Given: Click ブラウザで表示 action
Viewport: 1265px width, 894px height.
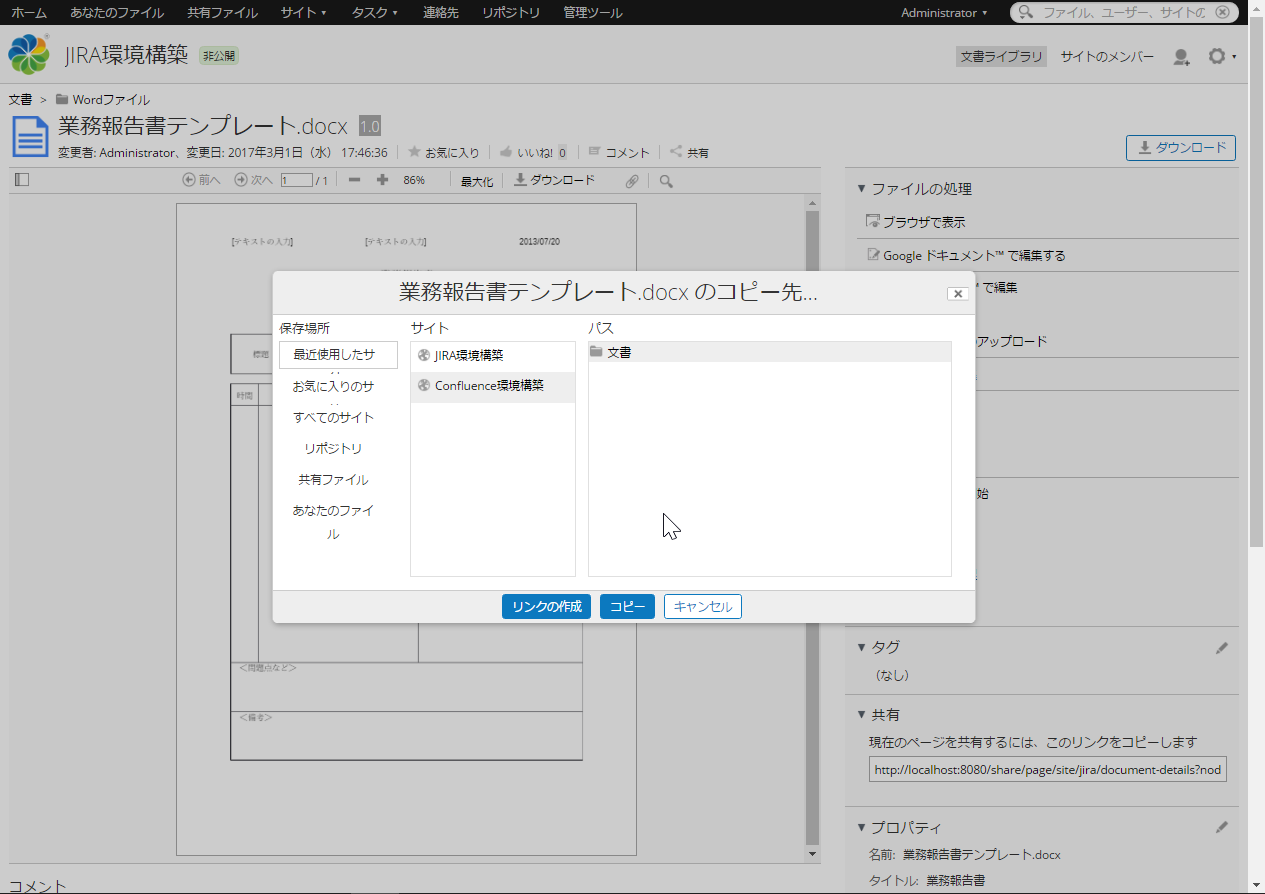Looking at the screenshot, I should pyautogui.click(x=916, y=222).
